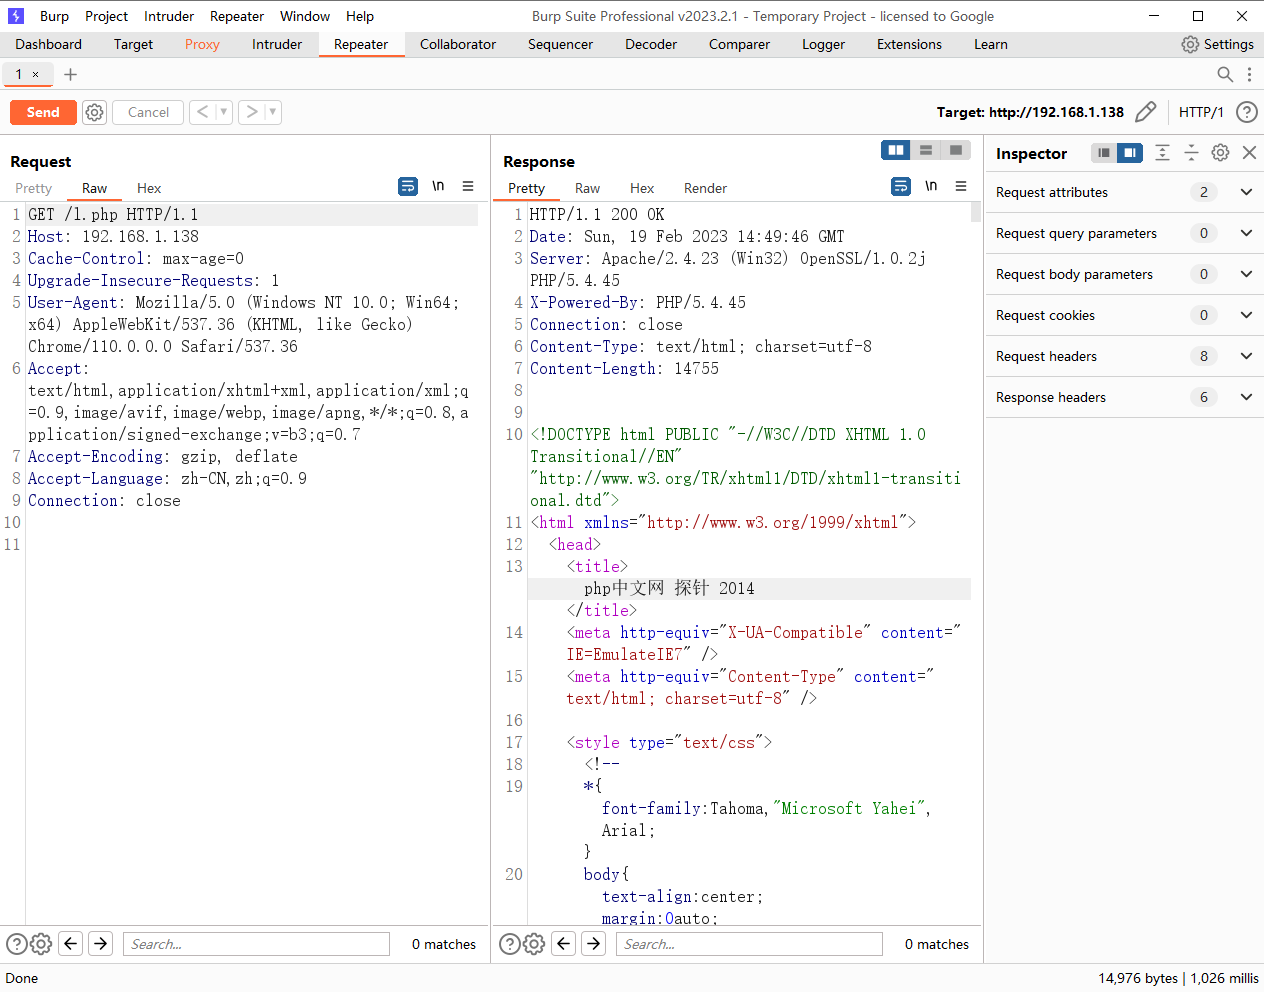Image resolution: width=1264 pixels, height=992 pixels.
Task: Open the back history dropdown arrow
Action: click(224, 112)
